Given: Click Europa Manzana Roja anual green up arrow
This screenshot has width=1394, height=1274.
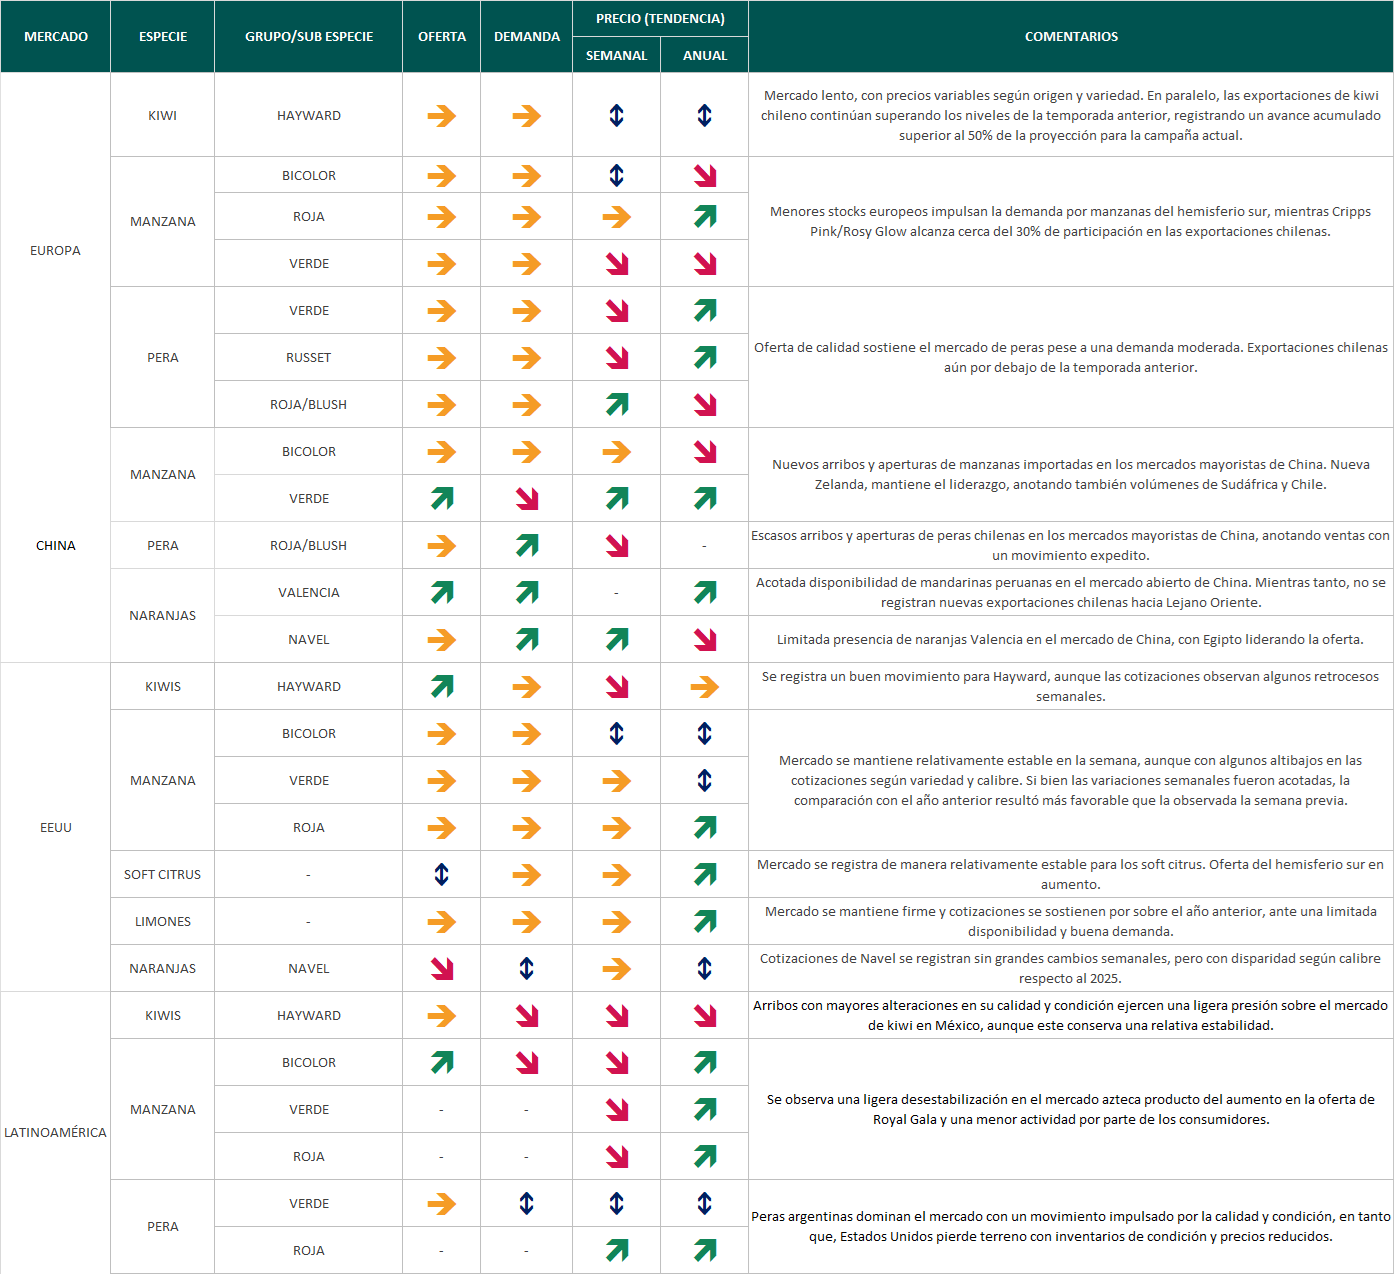Looking at the screenshot, I should click(x=705, y=217).
